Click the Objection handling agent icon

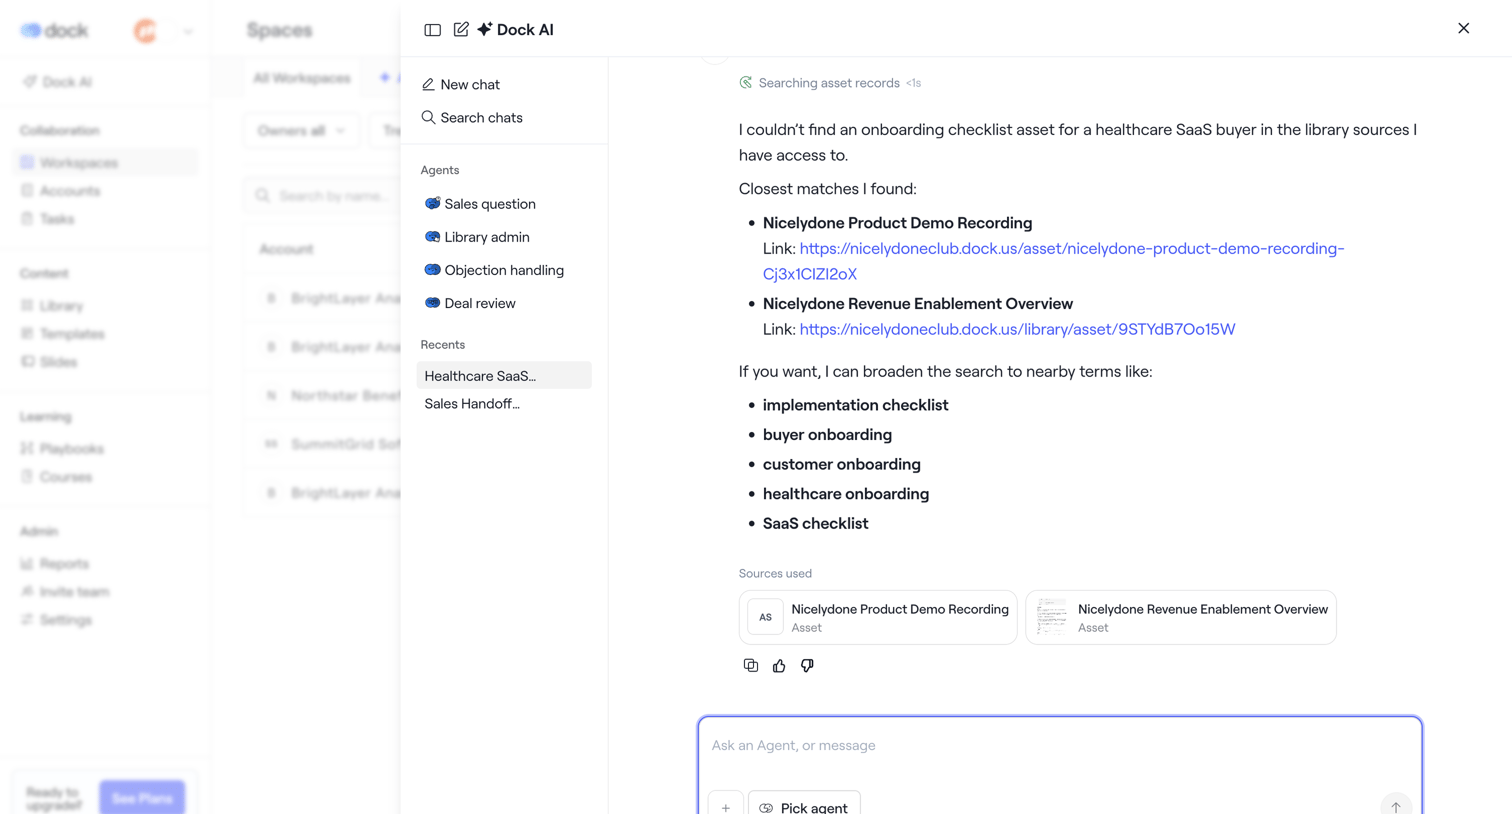pos(432,270)
